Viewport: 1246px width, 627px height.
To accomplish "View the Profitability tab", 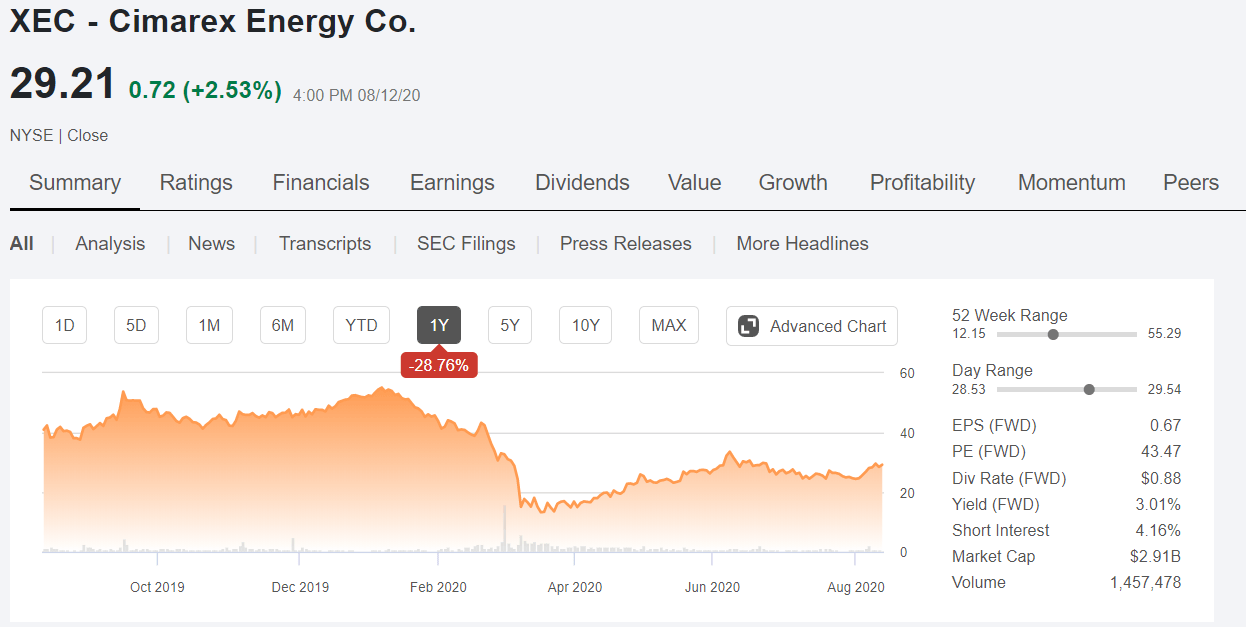I will click(922, 183).
